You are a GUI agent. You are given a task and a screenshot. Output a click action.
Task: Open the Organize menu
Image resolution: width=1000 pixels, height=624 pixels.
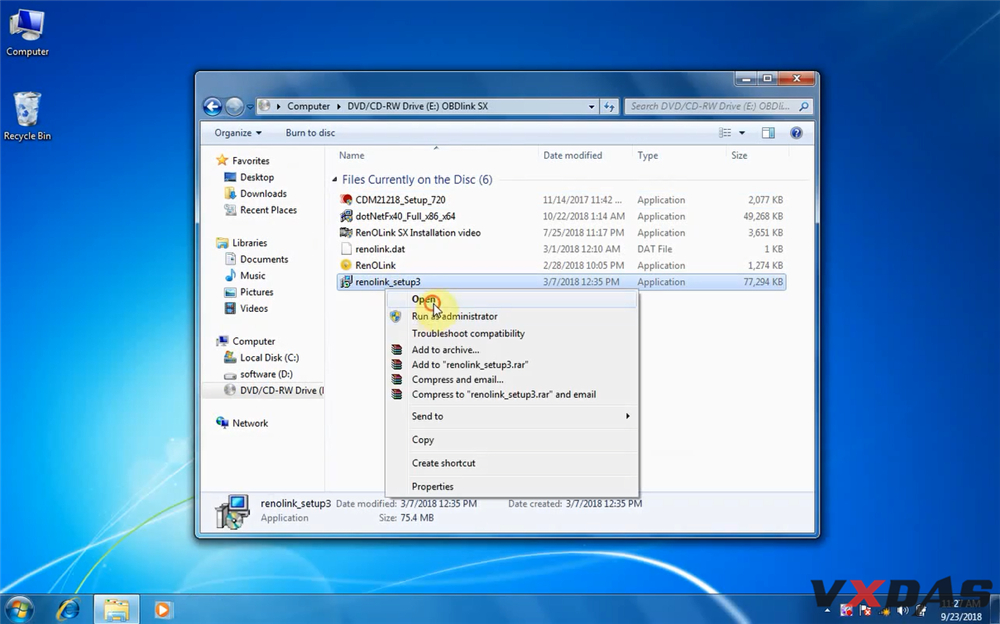tap(238, 133)
